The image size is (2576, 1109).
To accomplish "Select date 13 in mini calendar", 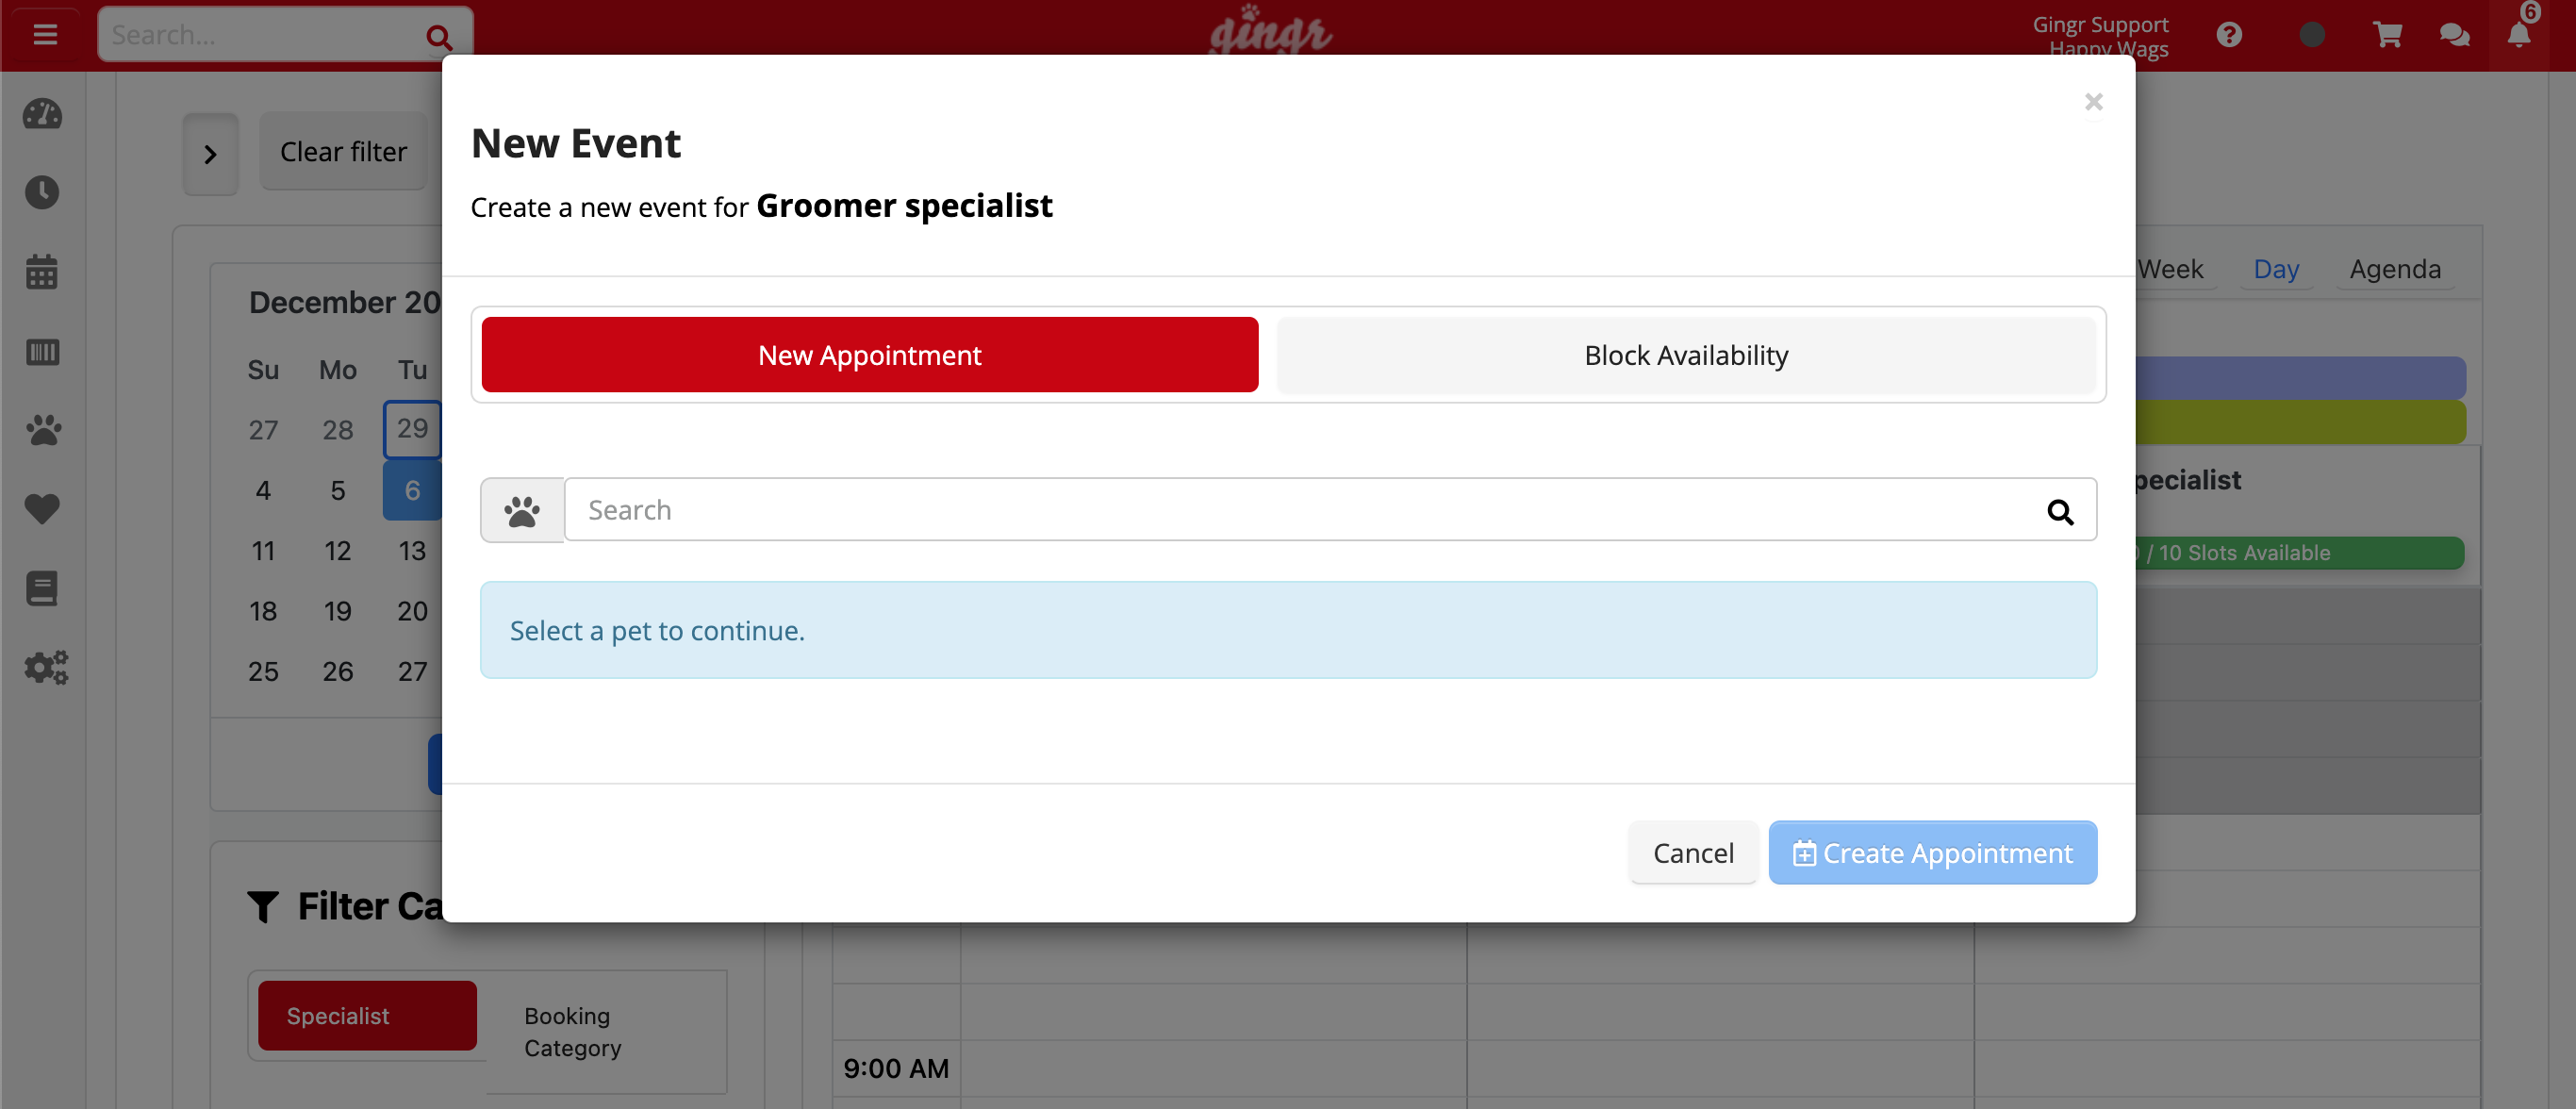I will (x=412, y=551).
